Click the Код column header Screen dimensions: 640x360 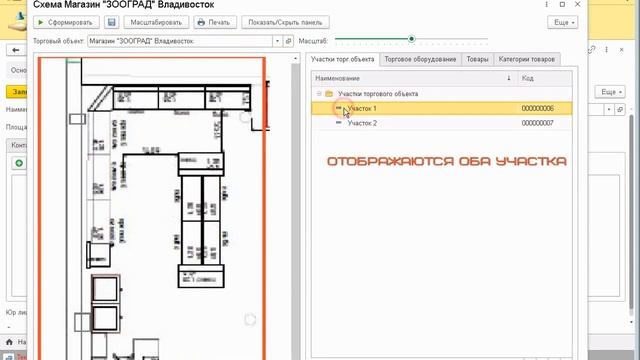pyautogui.click(x=545, y=78)
